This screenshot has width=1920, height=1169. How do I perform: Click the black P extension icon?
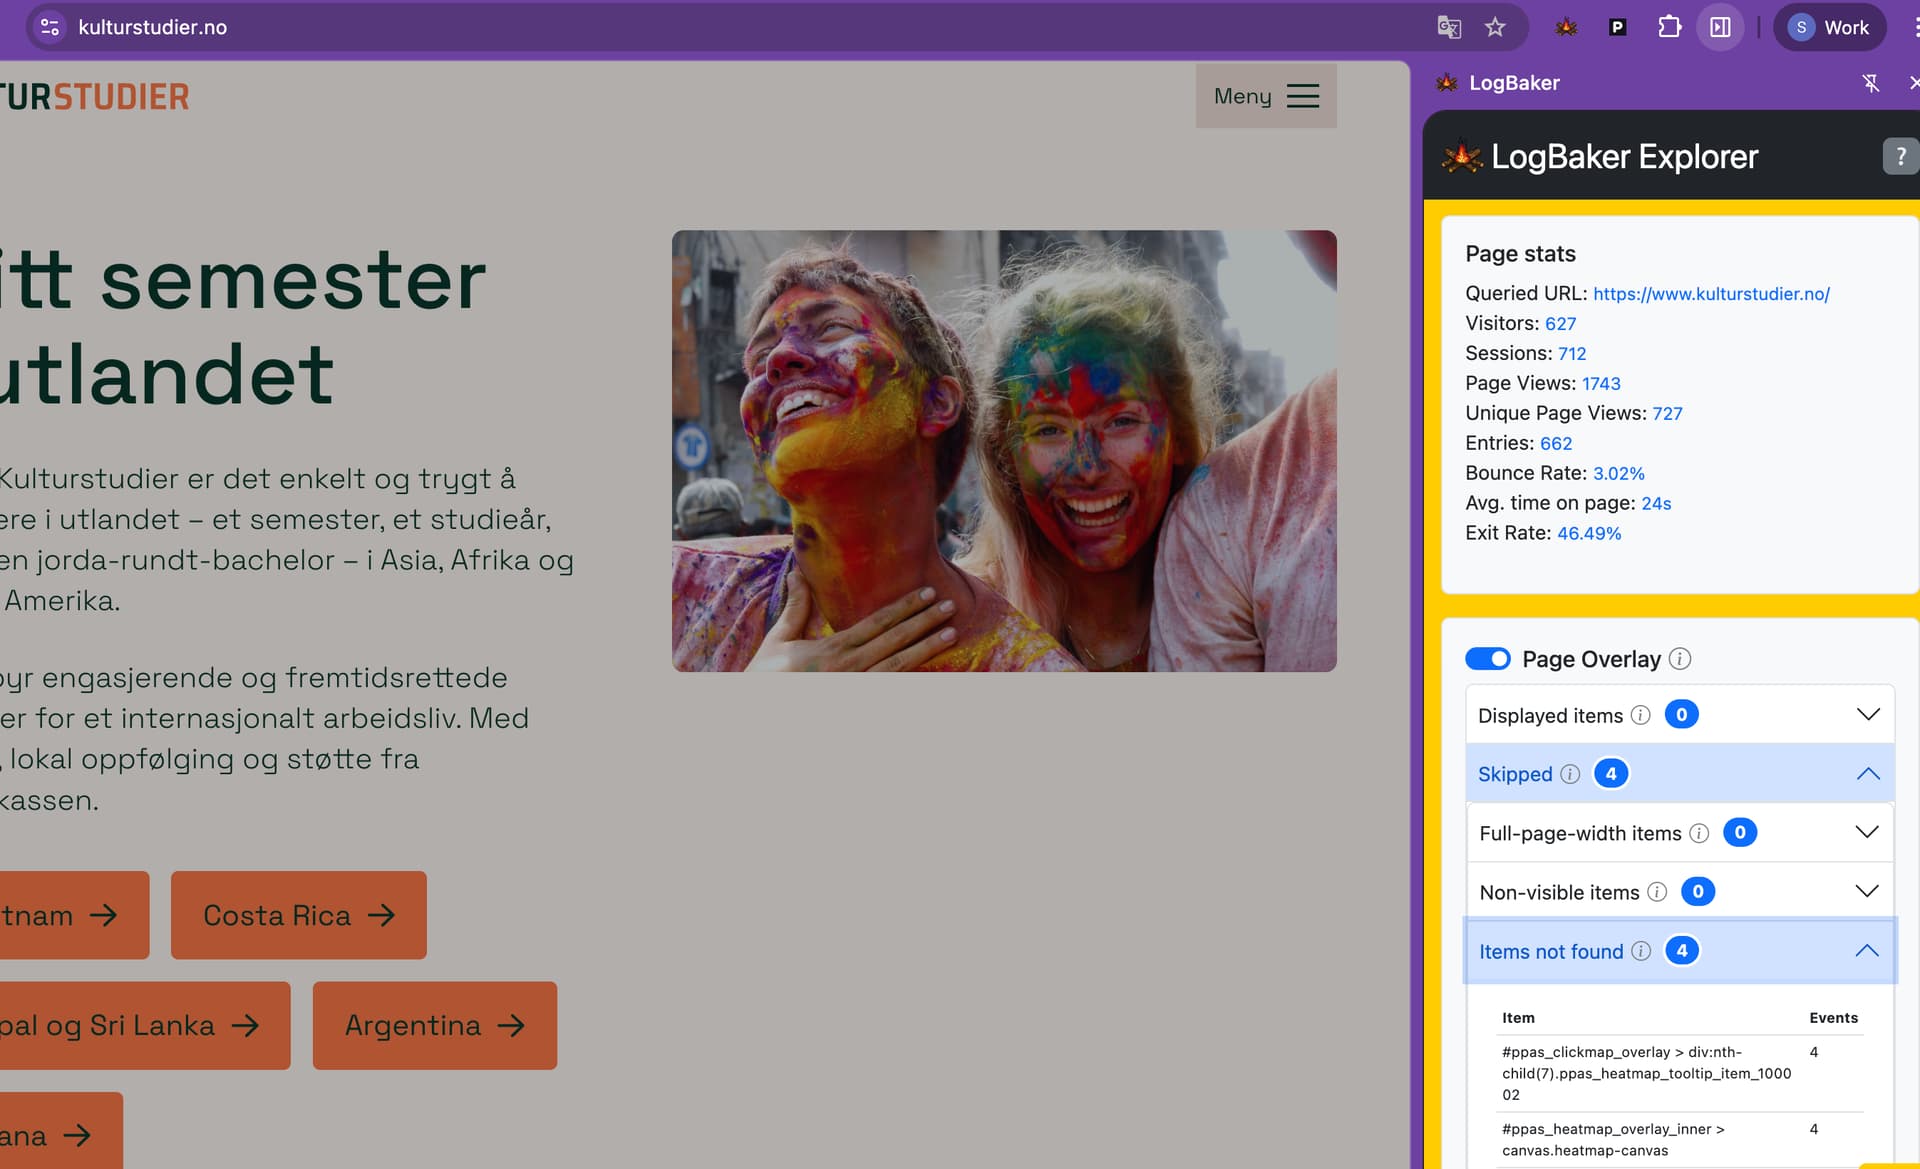click(x=1617, y=27)
